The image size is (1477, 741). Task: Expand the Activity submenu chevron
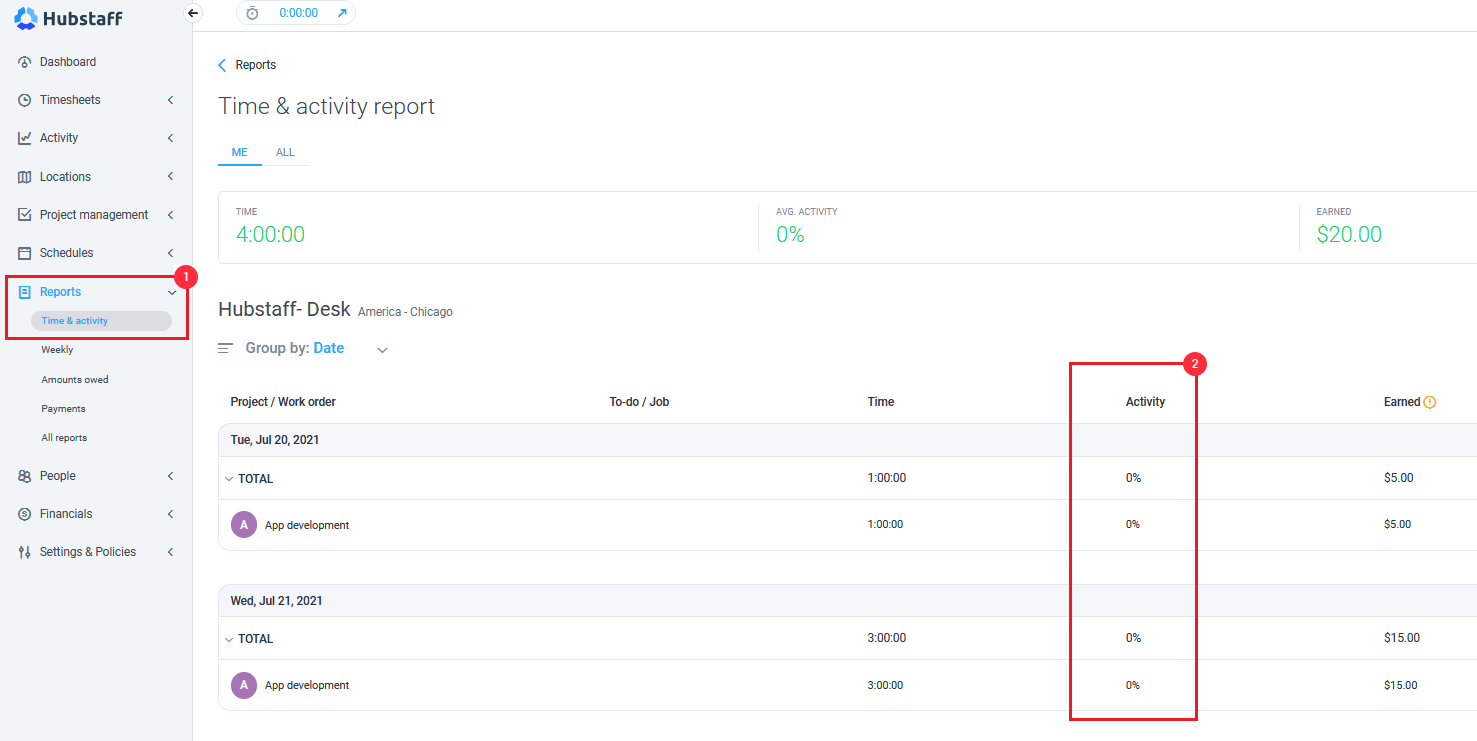tap(171, 138)
